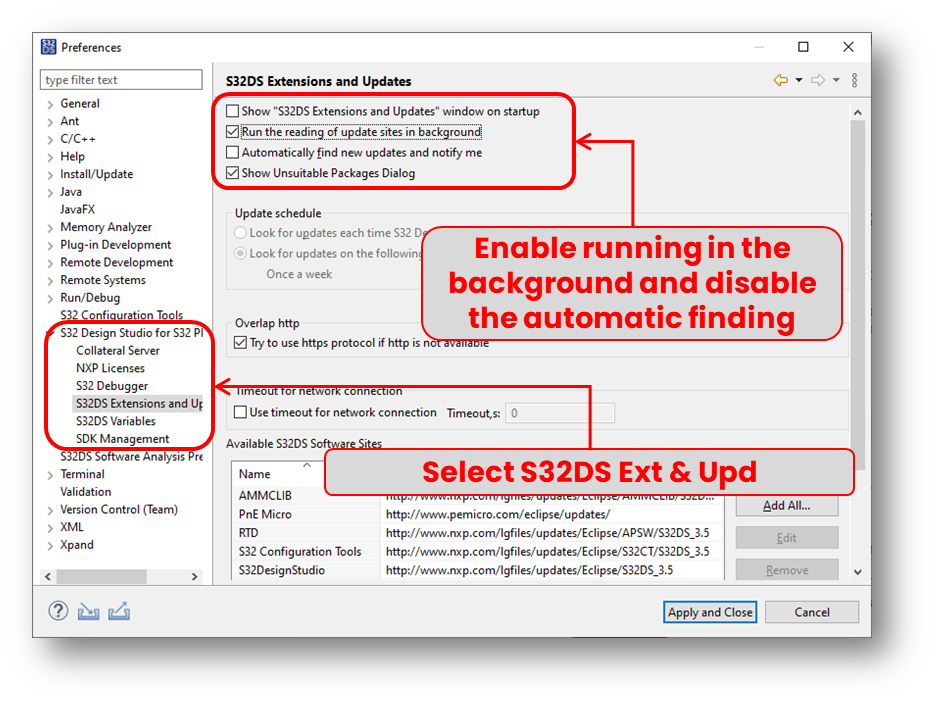Select Look for updates on the following radio

240,253
